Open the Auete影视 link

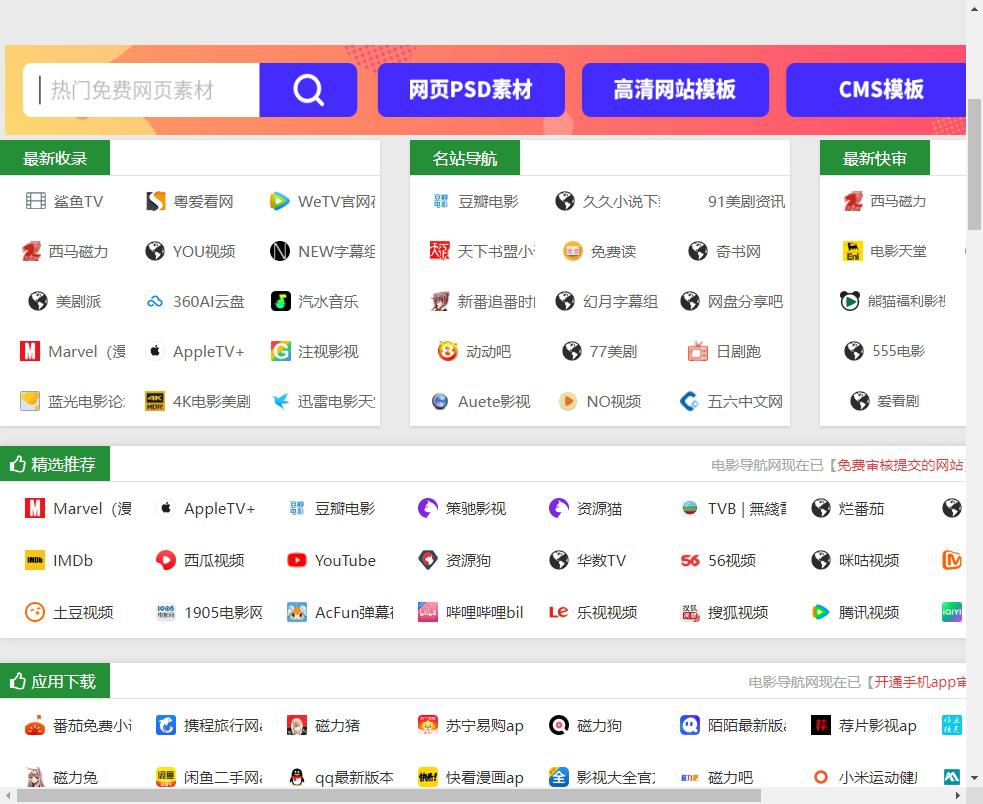pos(494,402)
